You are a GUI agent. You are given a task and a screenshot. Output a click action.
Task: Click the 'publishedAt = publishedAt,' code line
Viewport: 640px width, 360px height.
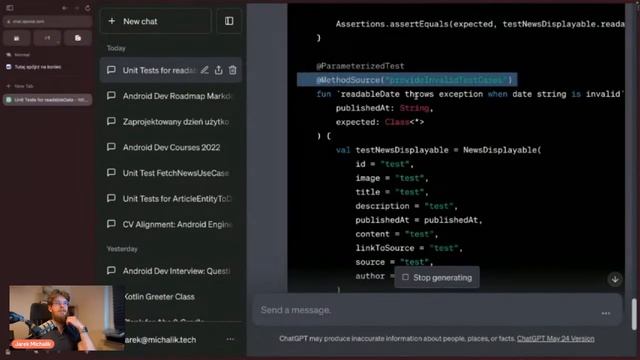pyautogui.click(x=419, y=220)
